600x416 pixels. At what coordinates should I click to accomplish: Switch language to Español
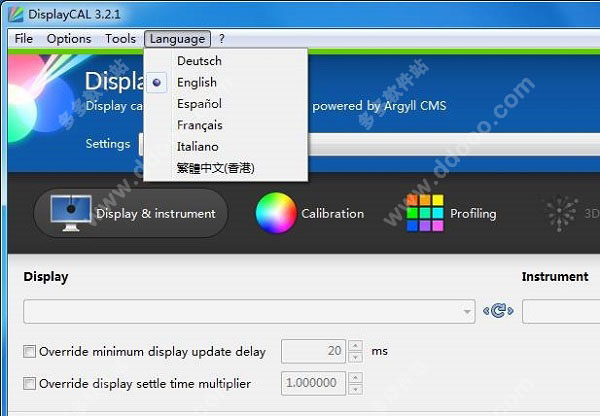tap(226, 104)
